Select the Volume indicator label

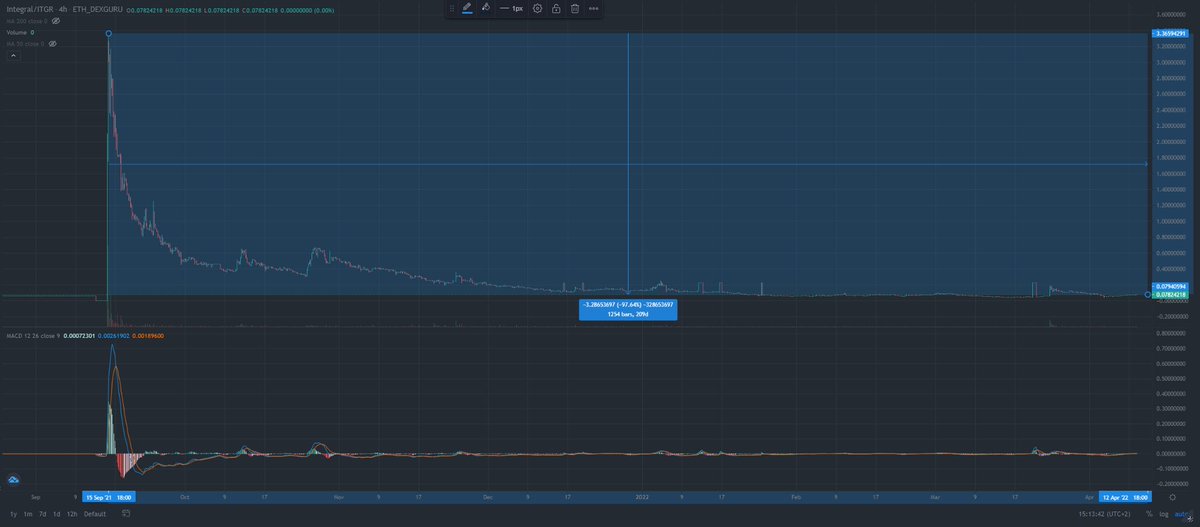click(x=16, y=32)
